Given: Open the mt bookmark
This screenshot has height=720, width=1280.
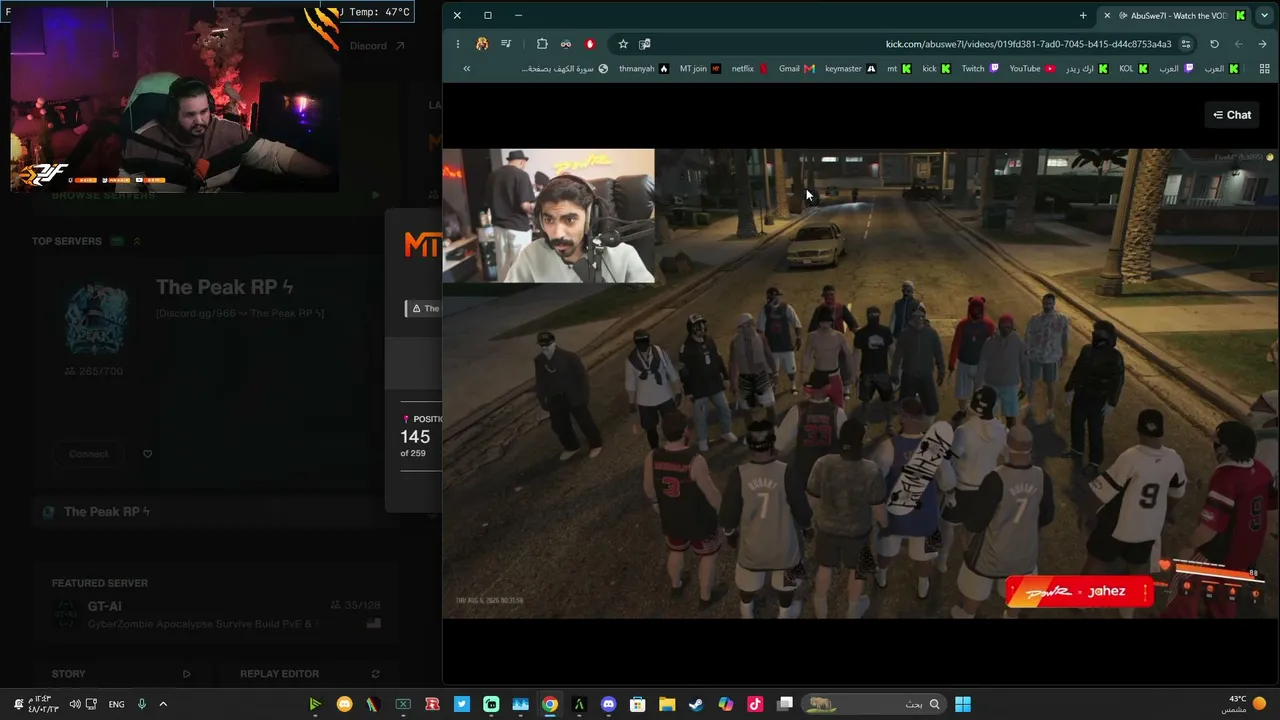Looking at the screenshot, I should click(899, 69).
